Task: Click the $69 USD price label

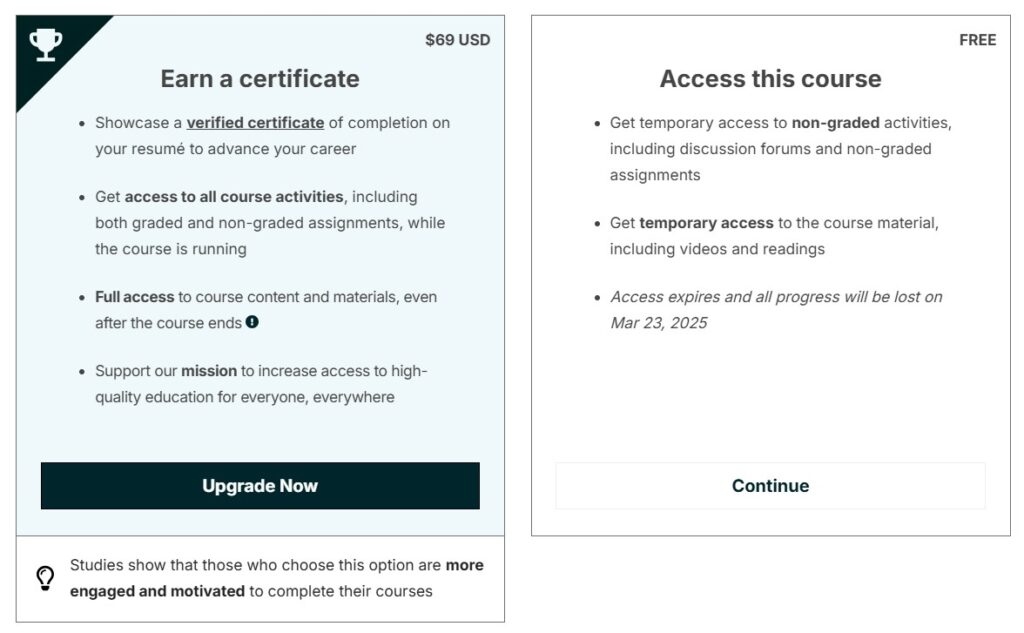Action: pos(458,41)
